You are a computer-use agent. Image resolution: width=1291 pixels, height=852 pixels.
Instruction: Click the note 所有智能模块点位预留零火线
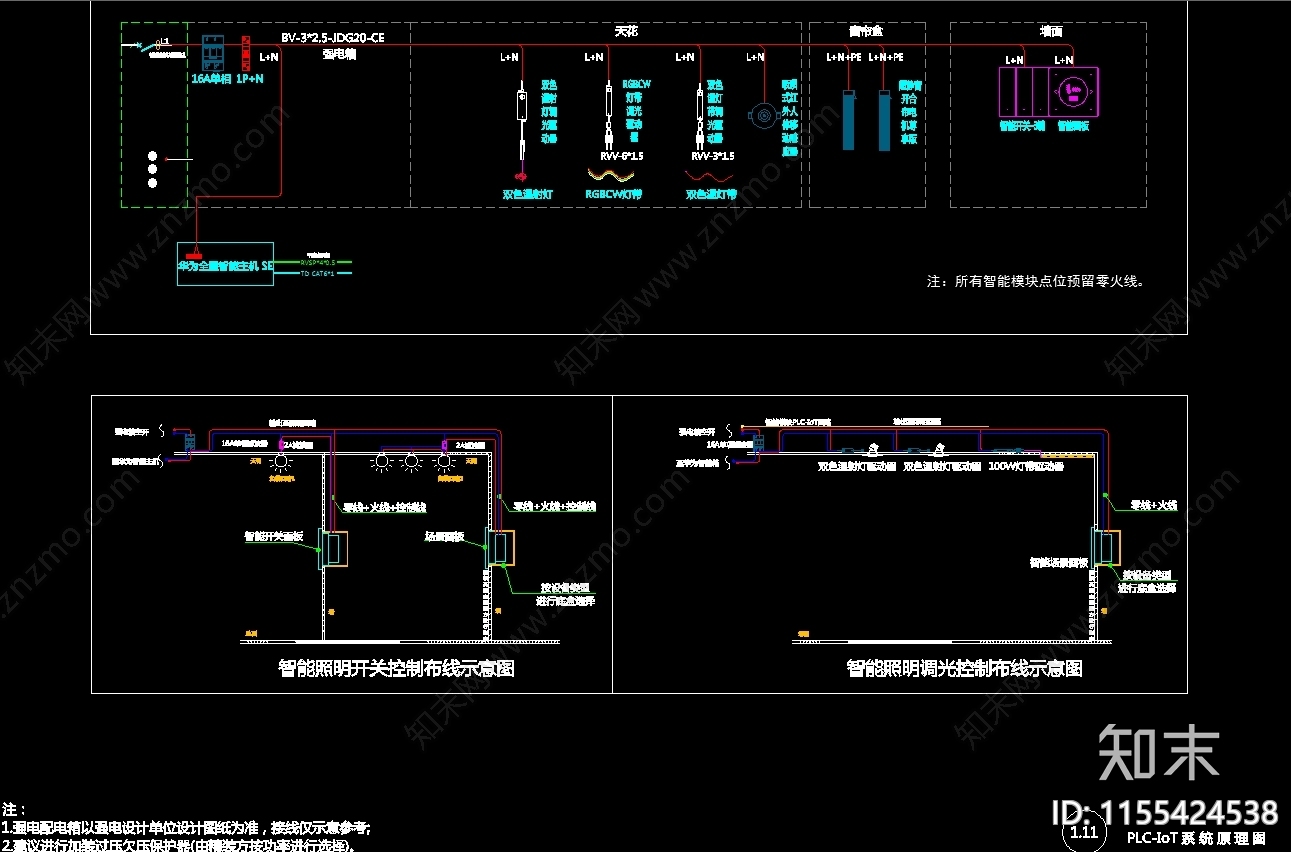coord(1035,282)
